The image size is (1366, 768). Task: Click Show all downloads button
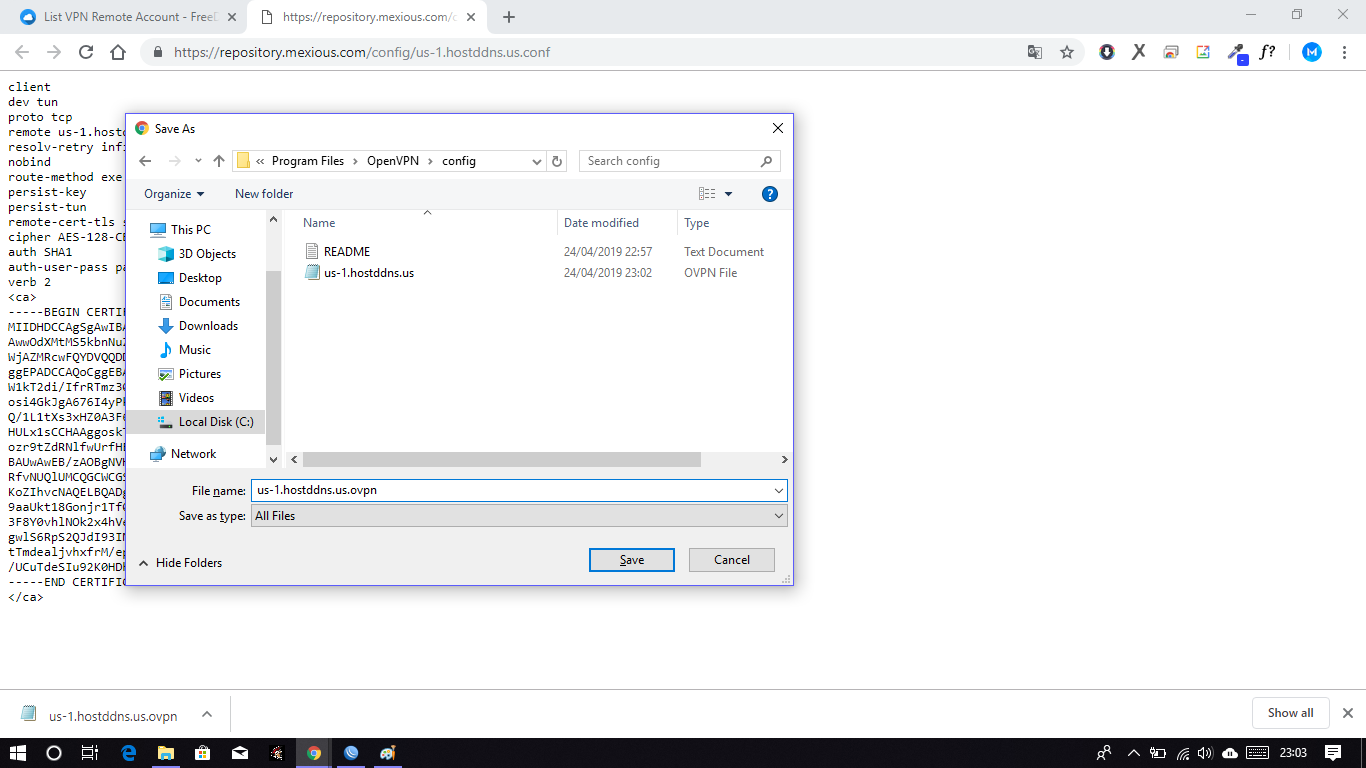pos(1290,713)
